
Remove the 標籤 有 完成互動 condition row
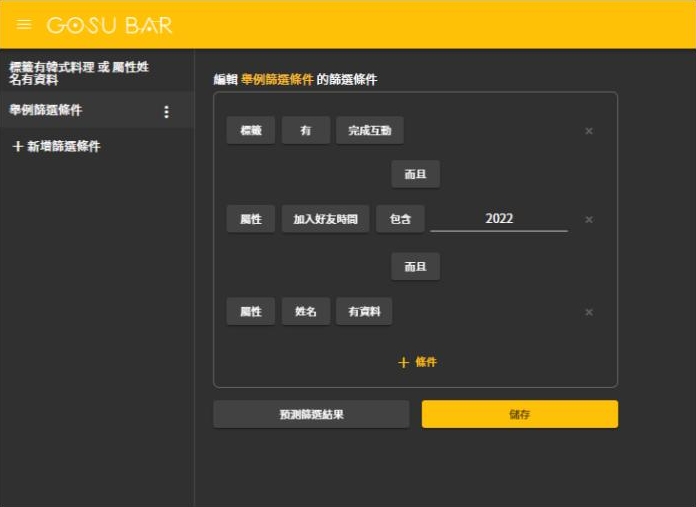[x=588, y=131]
